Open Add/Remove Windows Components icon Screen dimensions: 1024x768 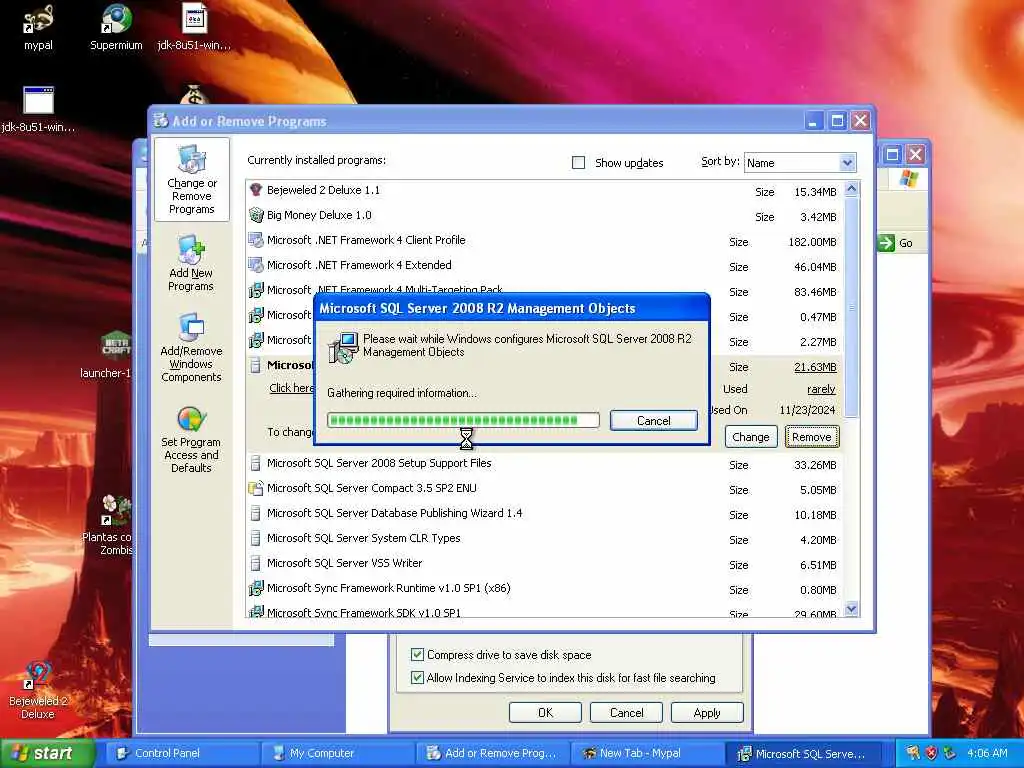point(191,327)
